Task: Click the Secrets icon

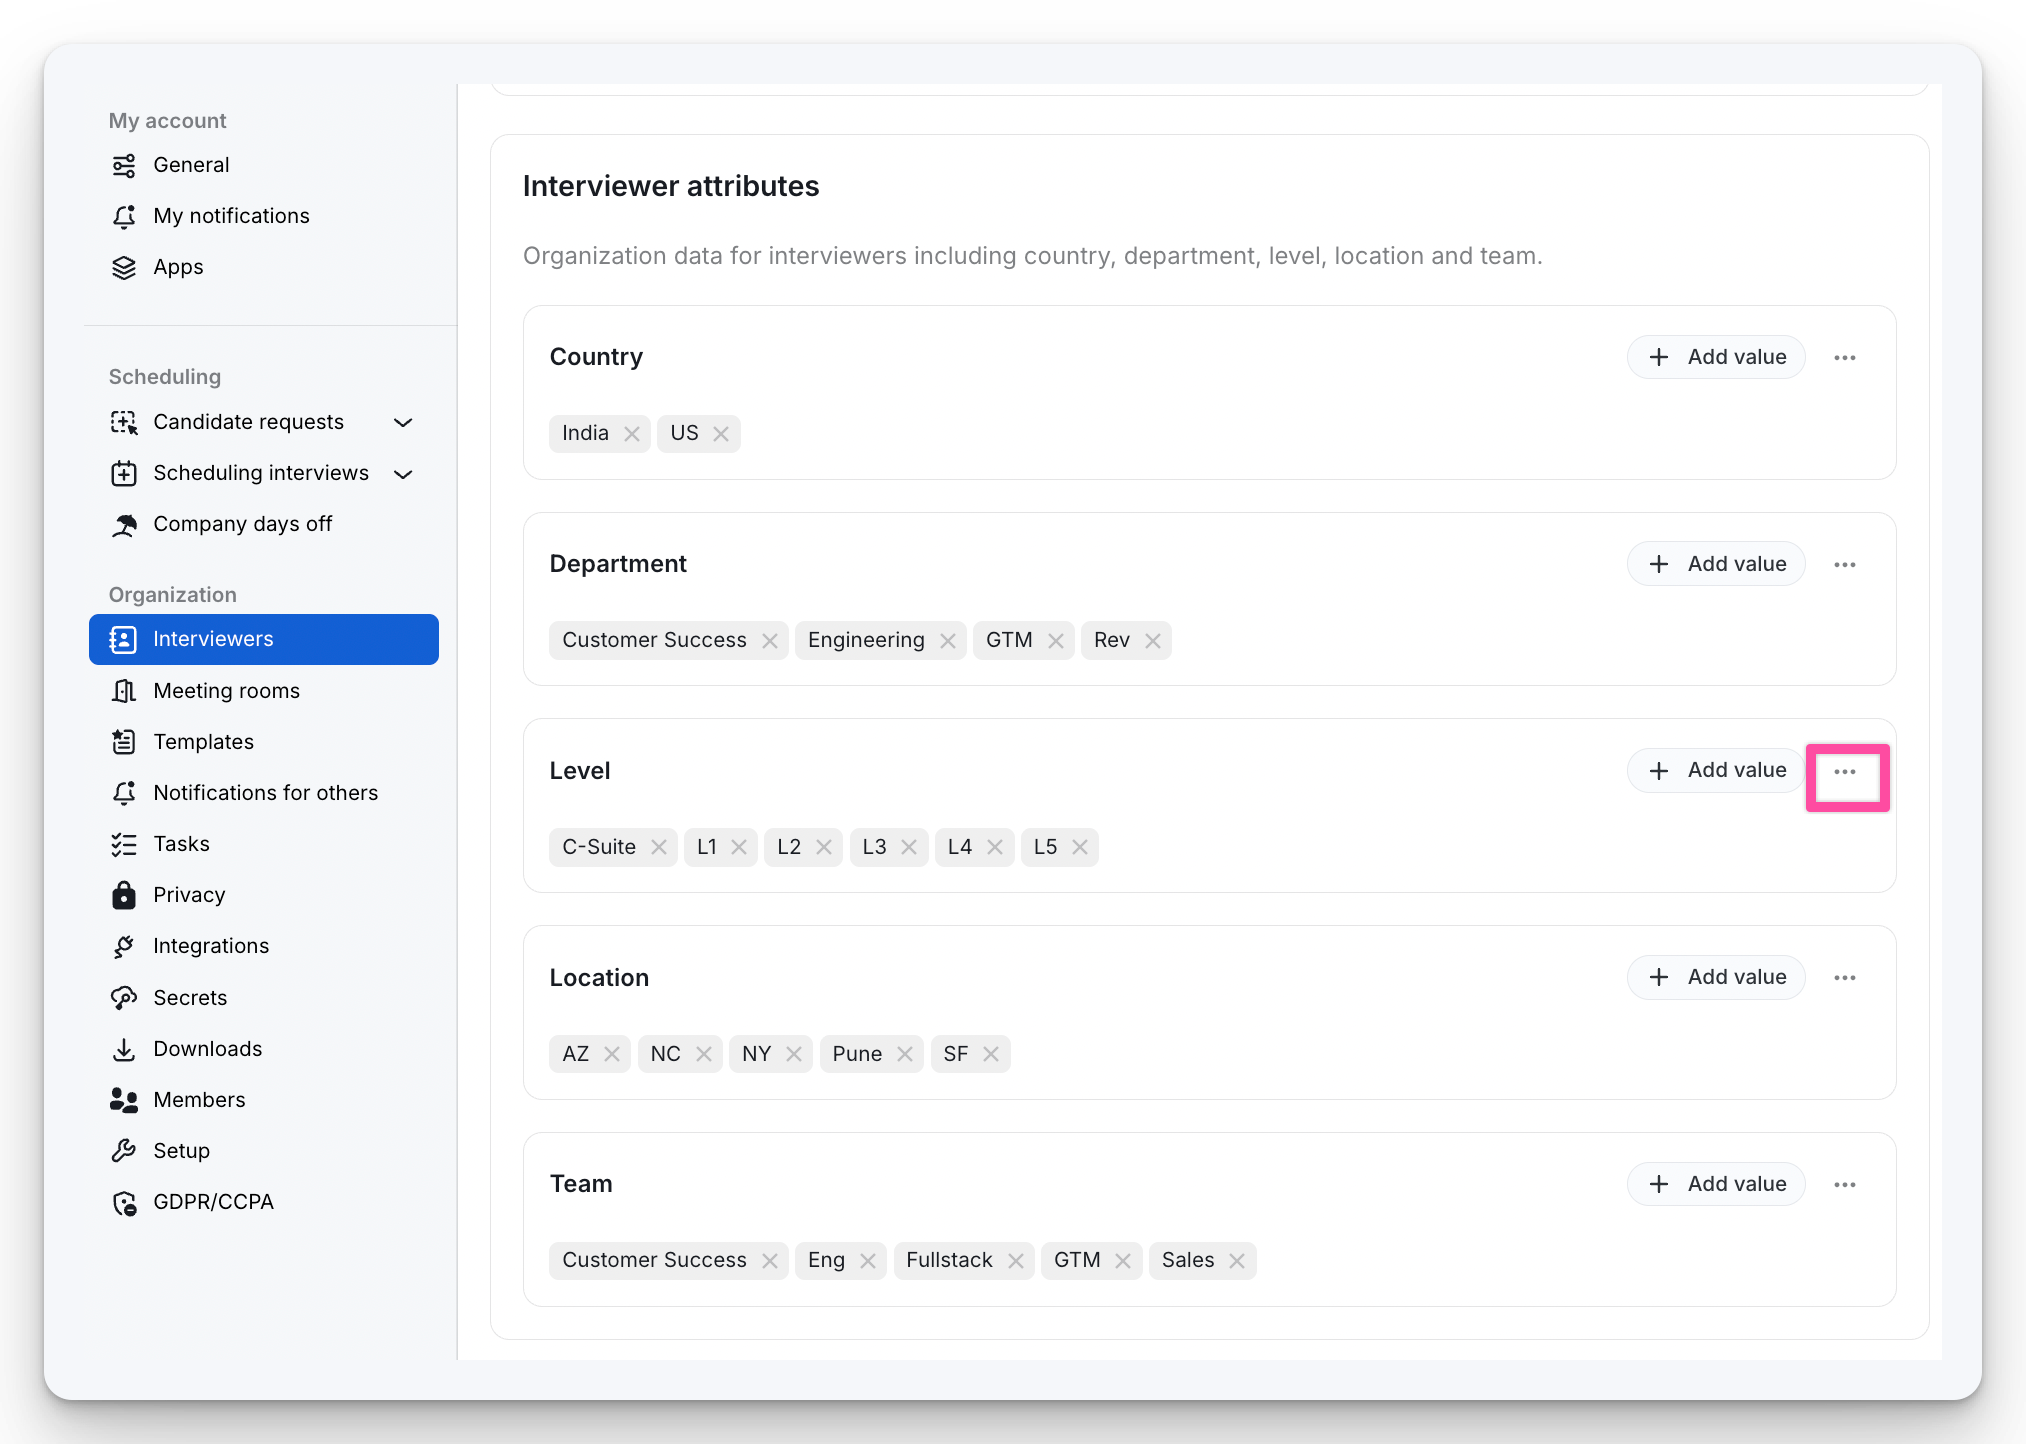Action: [124, 998]
